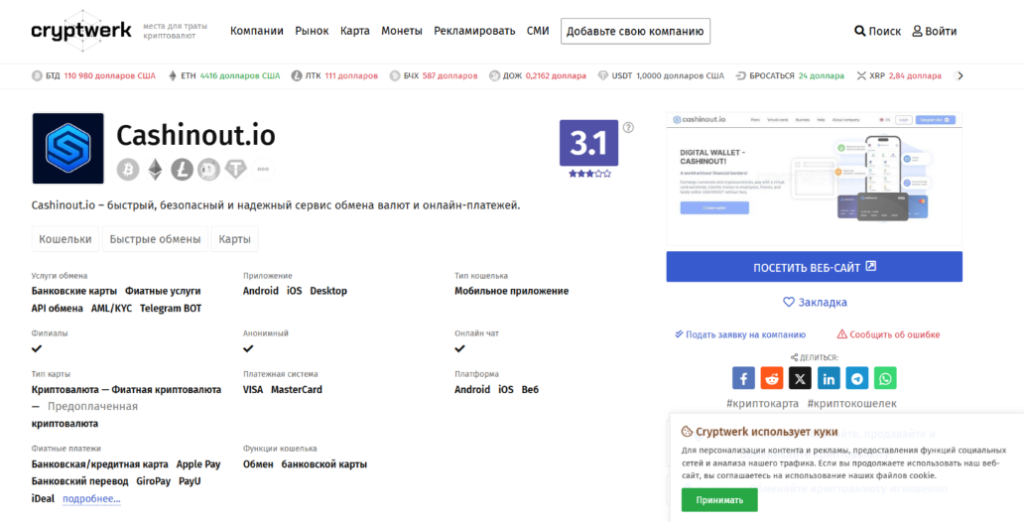Image resolution: width=1024 pixels, height=522 pixels.
Task: Click 'Desktop' under Приложение
Action: 328,291
